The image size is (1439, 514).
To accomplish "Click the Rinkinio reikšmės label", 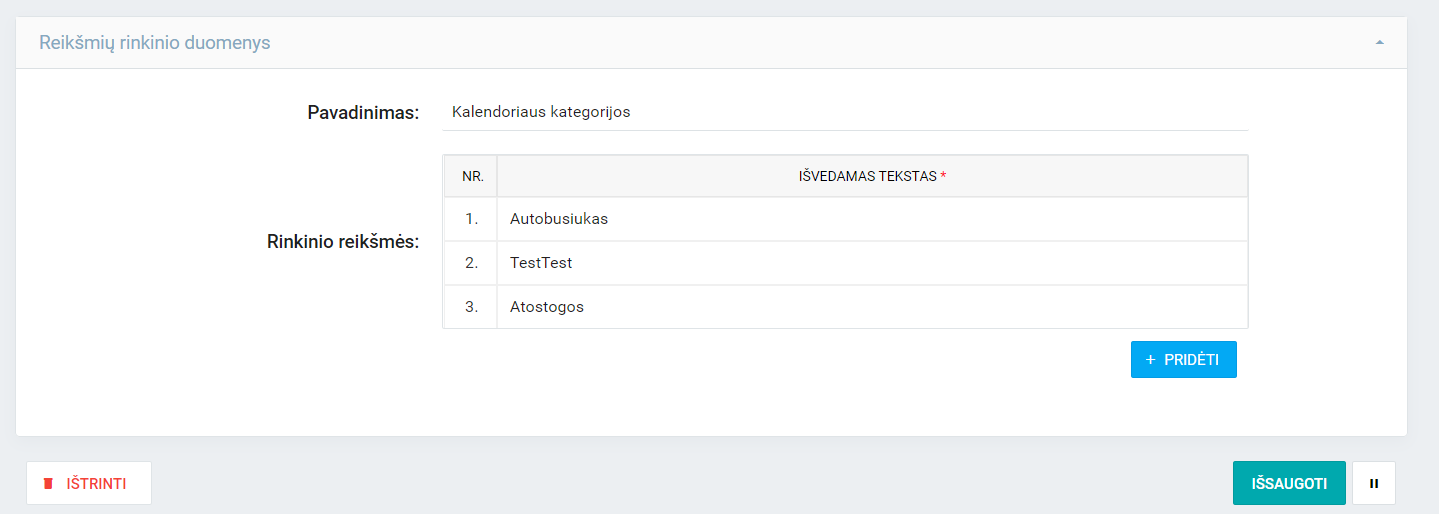I will (342, 242).
